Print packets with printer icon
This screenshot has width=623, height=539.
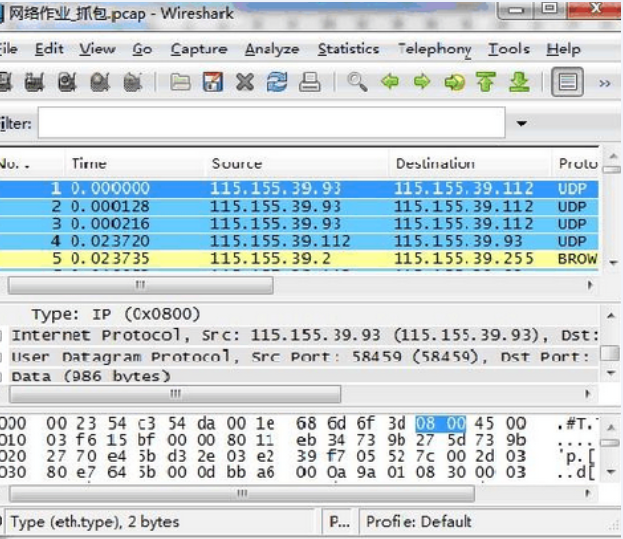click(310, 82)
